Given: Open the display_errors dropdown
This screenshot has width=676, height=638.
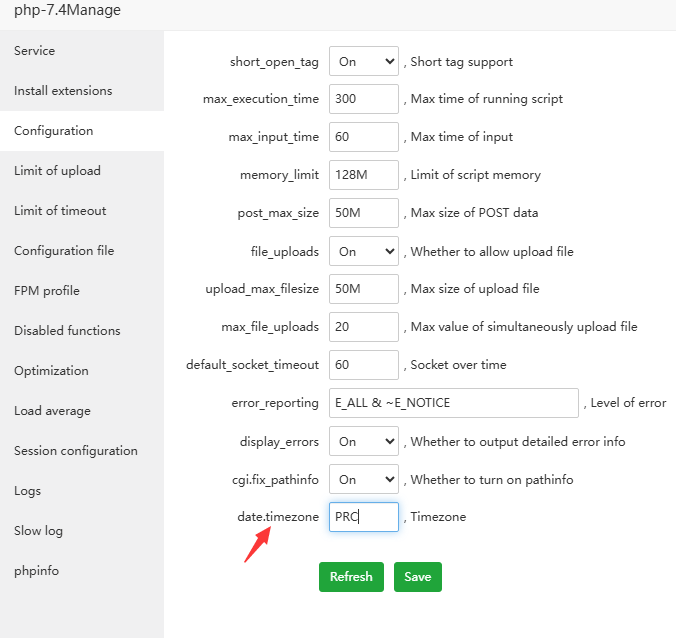Looking at the screenshot, I should [x=363, y=441].
